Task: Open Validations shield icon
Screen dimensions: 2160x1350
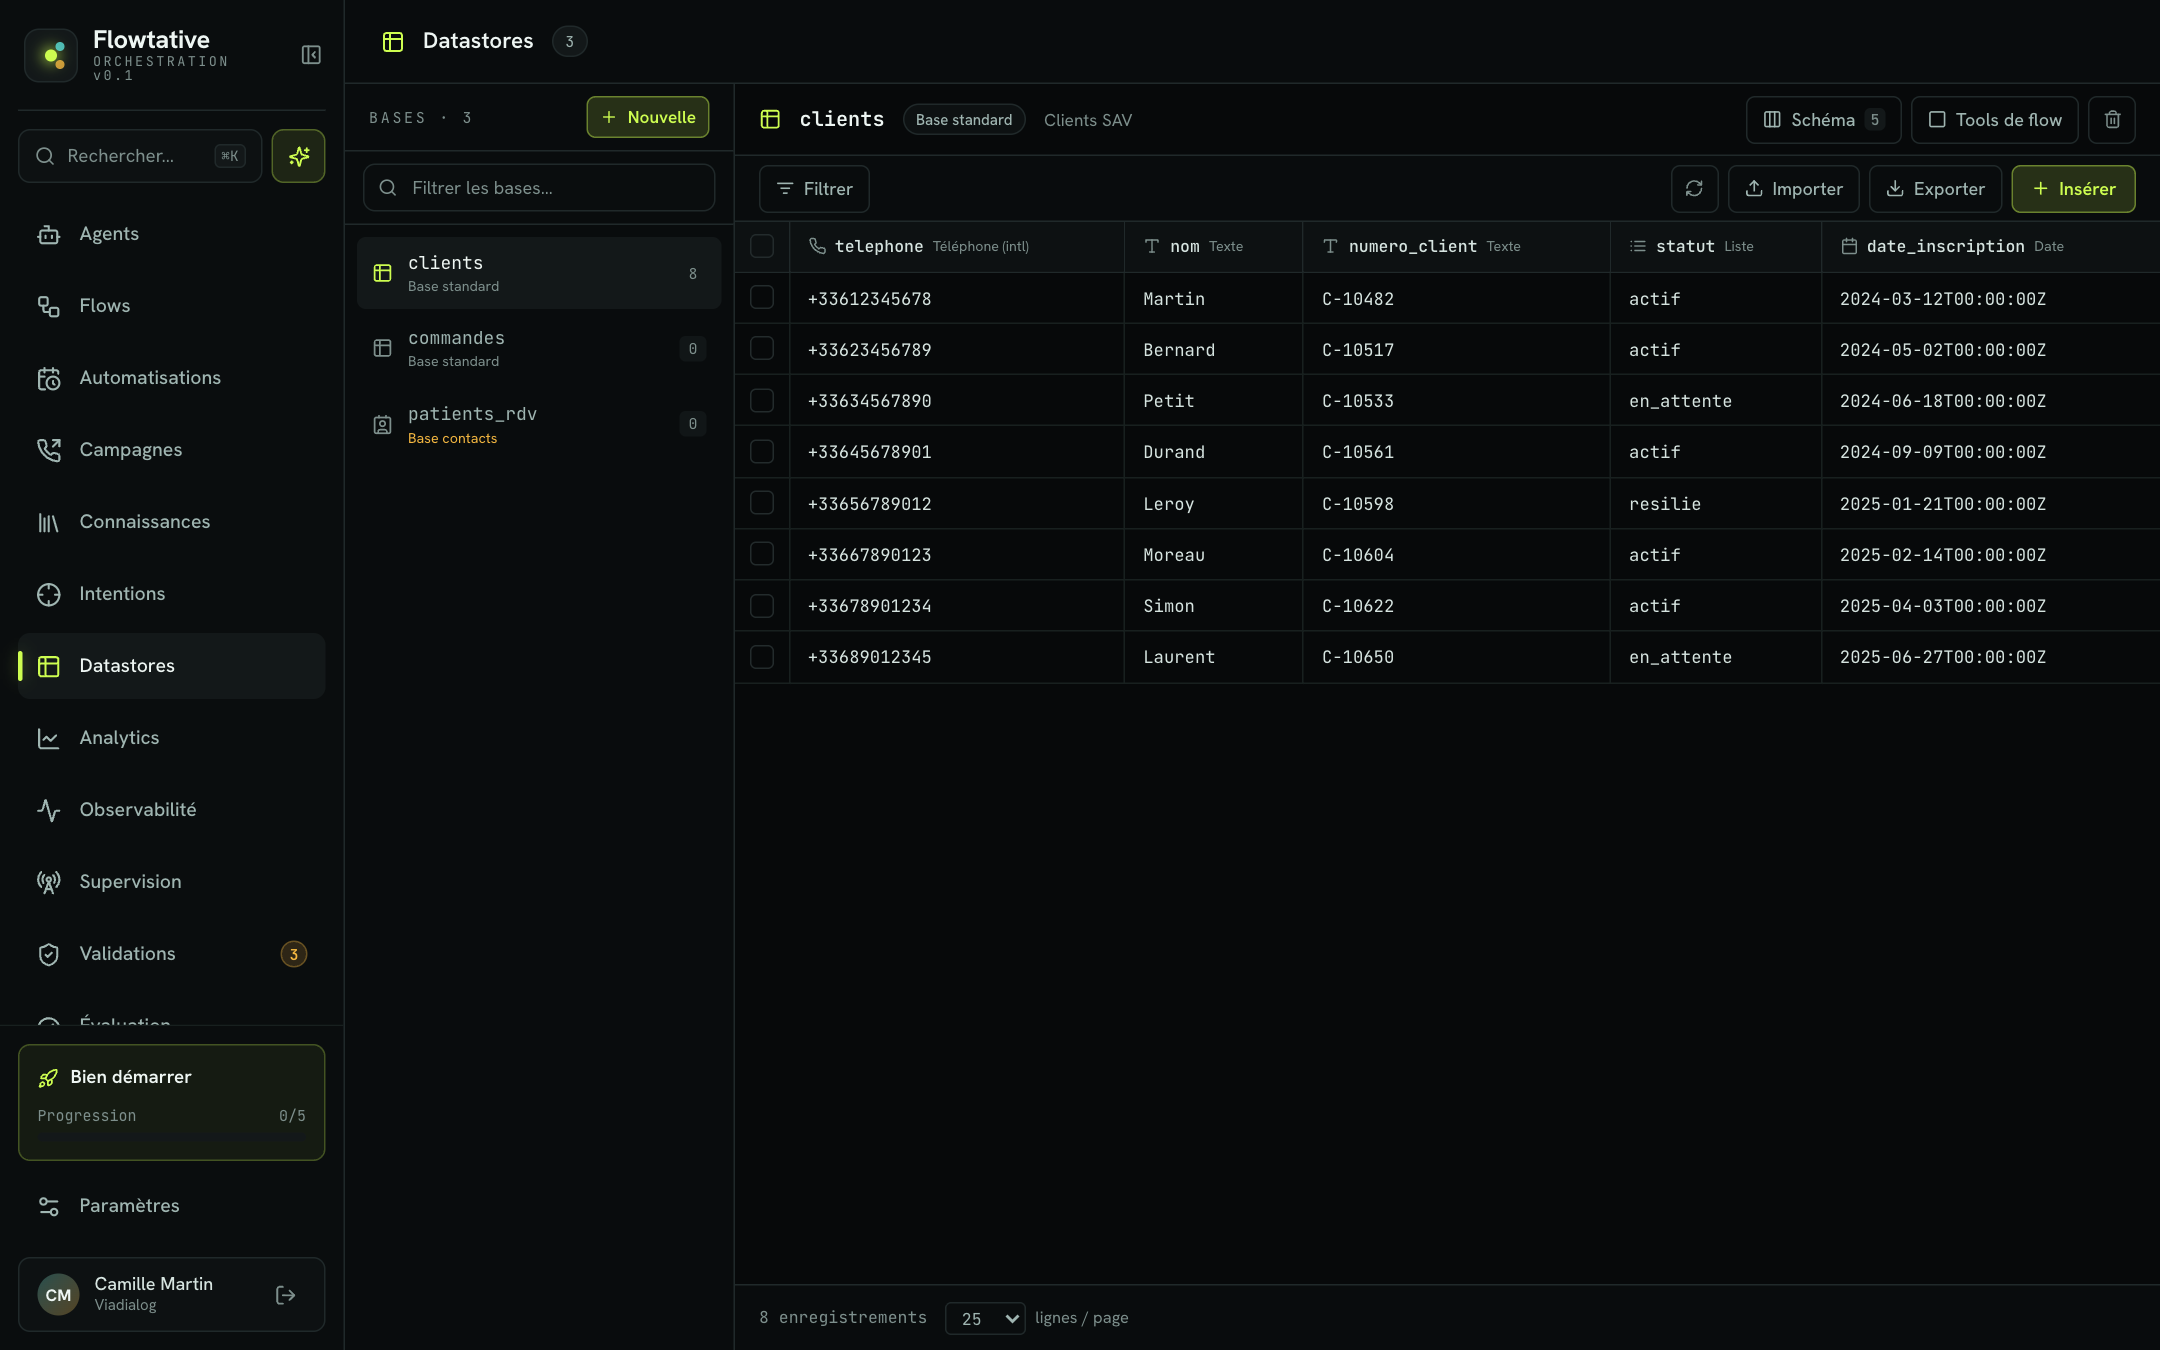Action: coord(48,954)
